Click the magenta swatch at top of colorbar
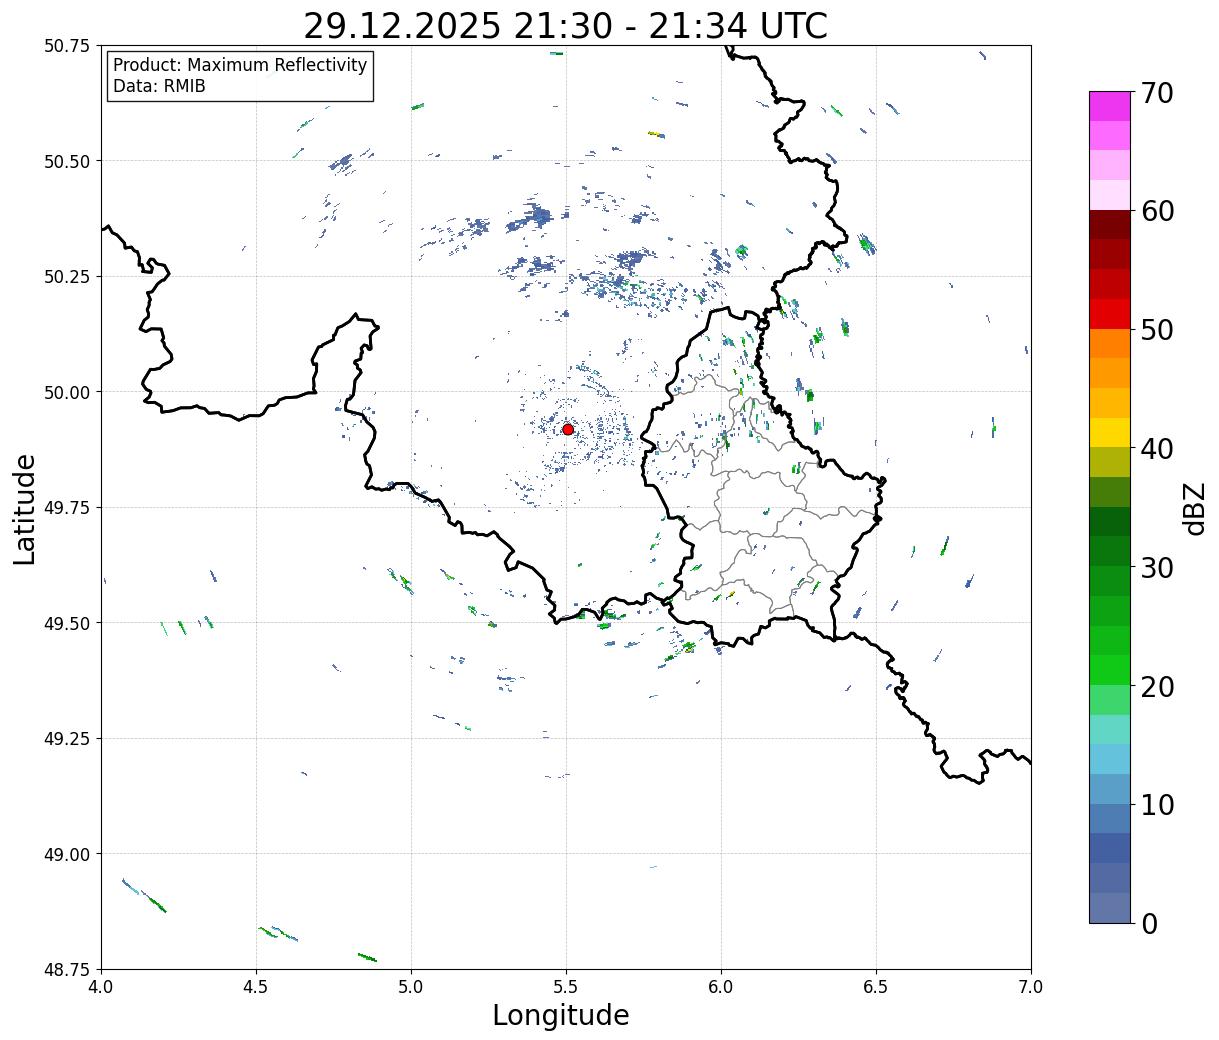1219x1040 pixels. [1110, 106]
